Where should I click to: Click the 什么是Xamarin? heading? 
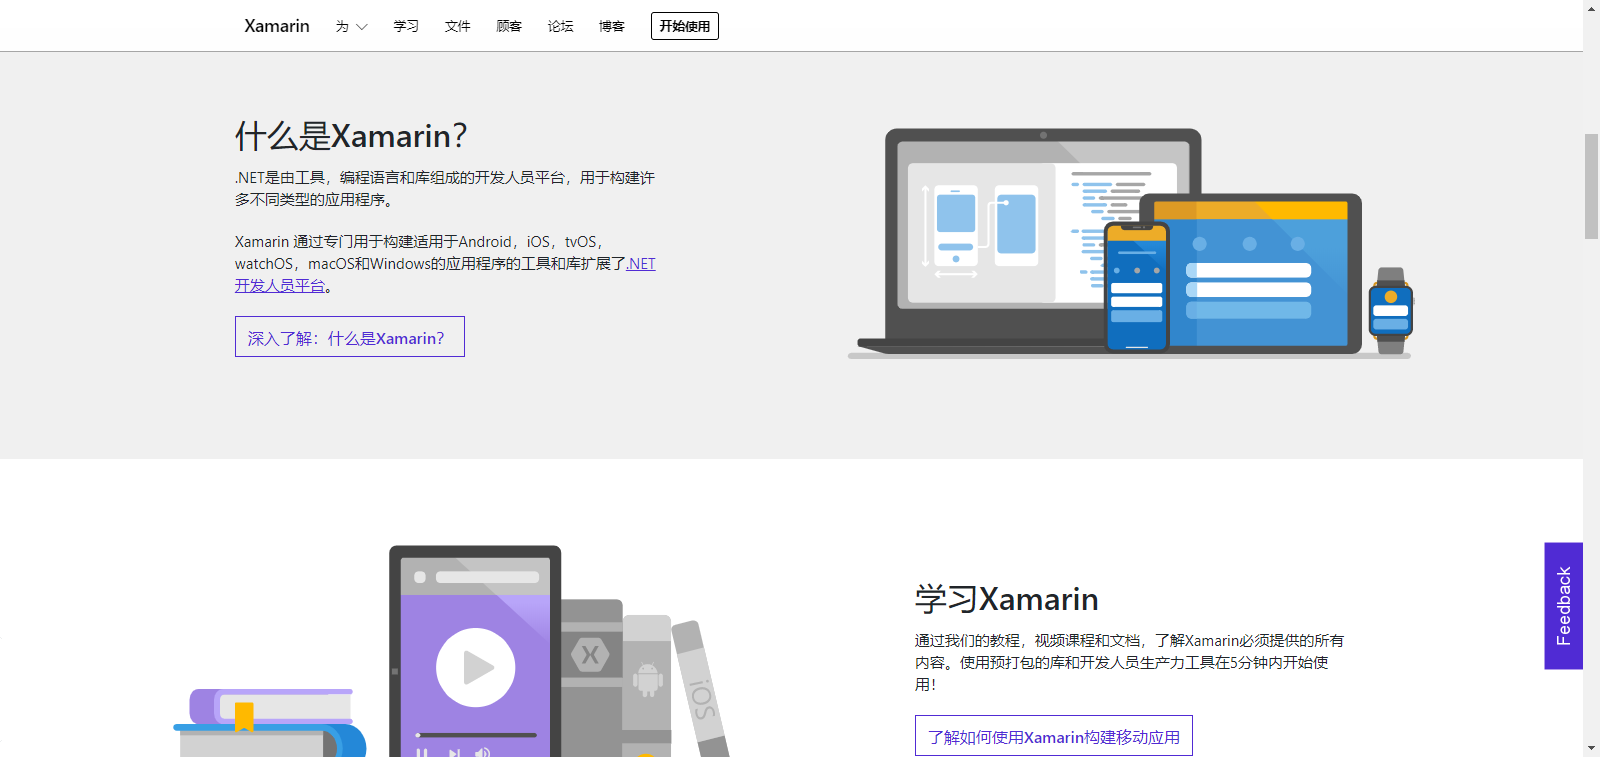click(351, 135)
